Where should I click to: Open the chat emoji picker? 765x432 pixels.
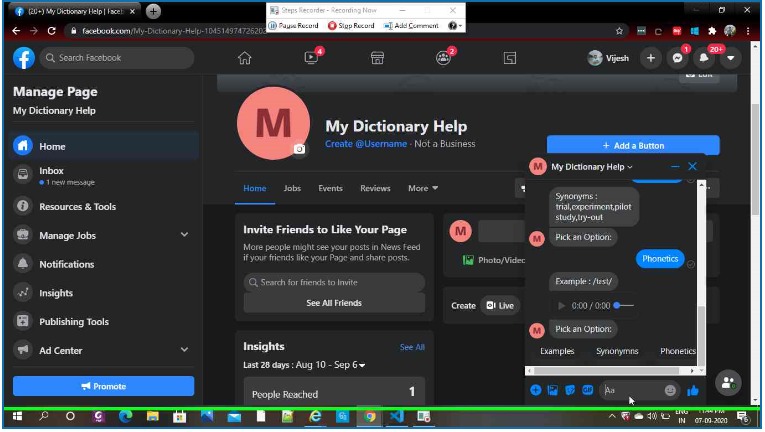coord(670,391)
